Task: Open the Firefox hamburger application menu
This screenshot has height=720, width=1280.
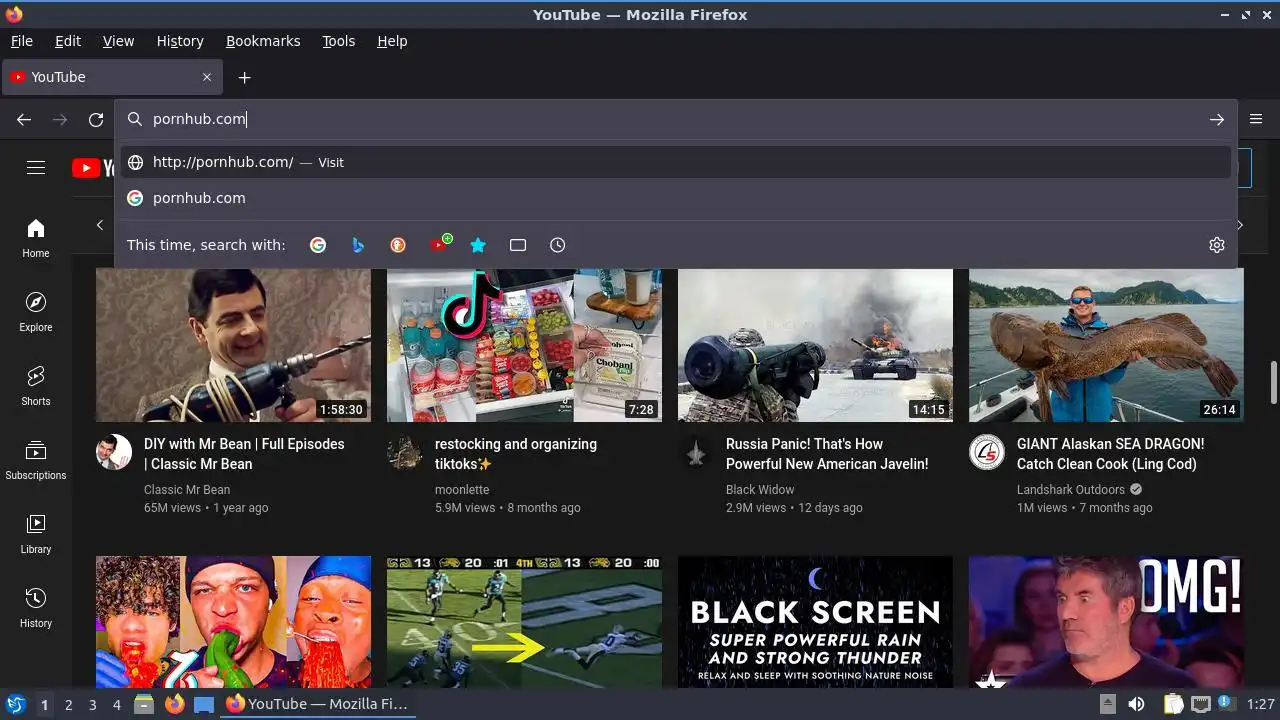Action: click(x=1257, y=119)
